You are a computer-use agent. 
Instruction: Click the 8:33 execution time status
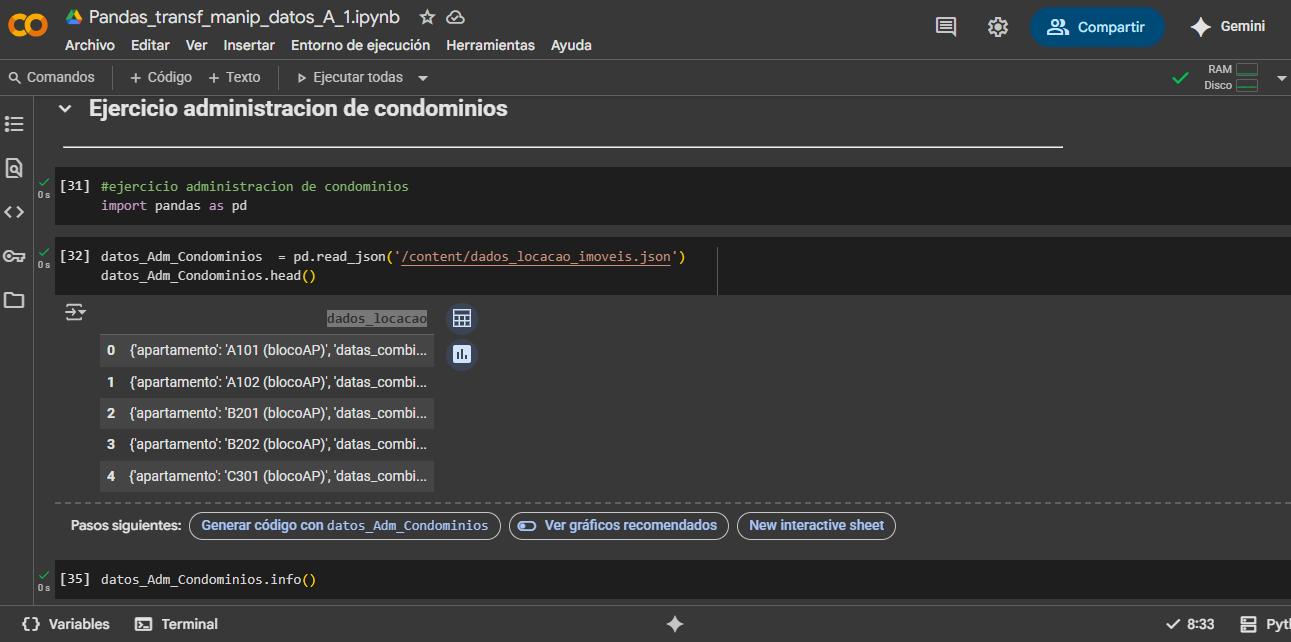1191,624
